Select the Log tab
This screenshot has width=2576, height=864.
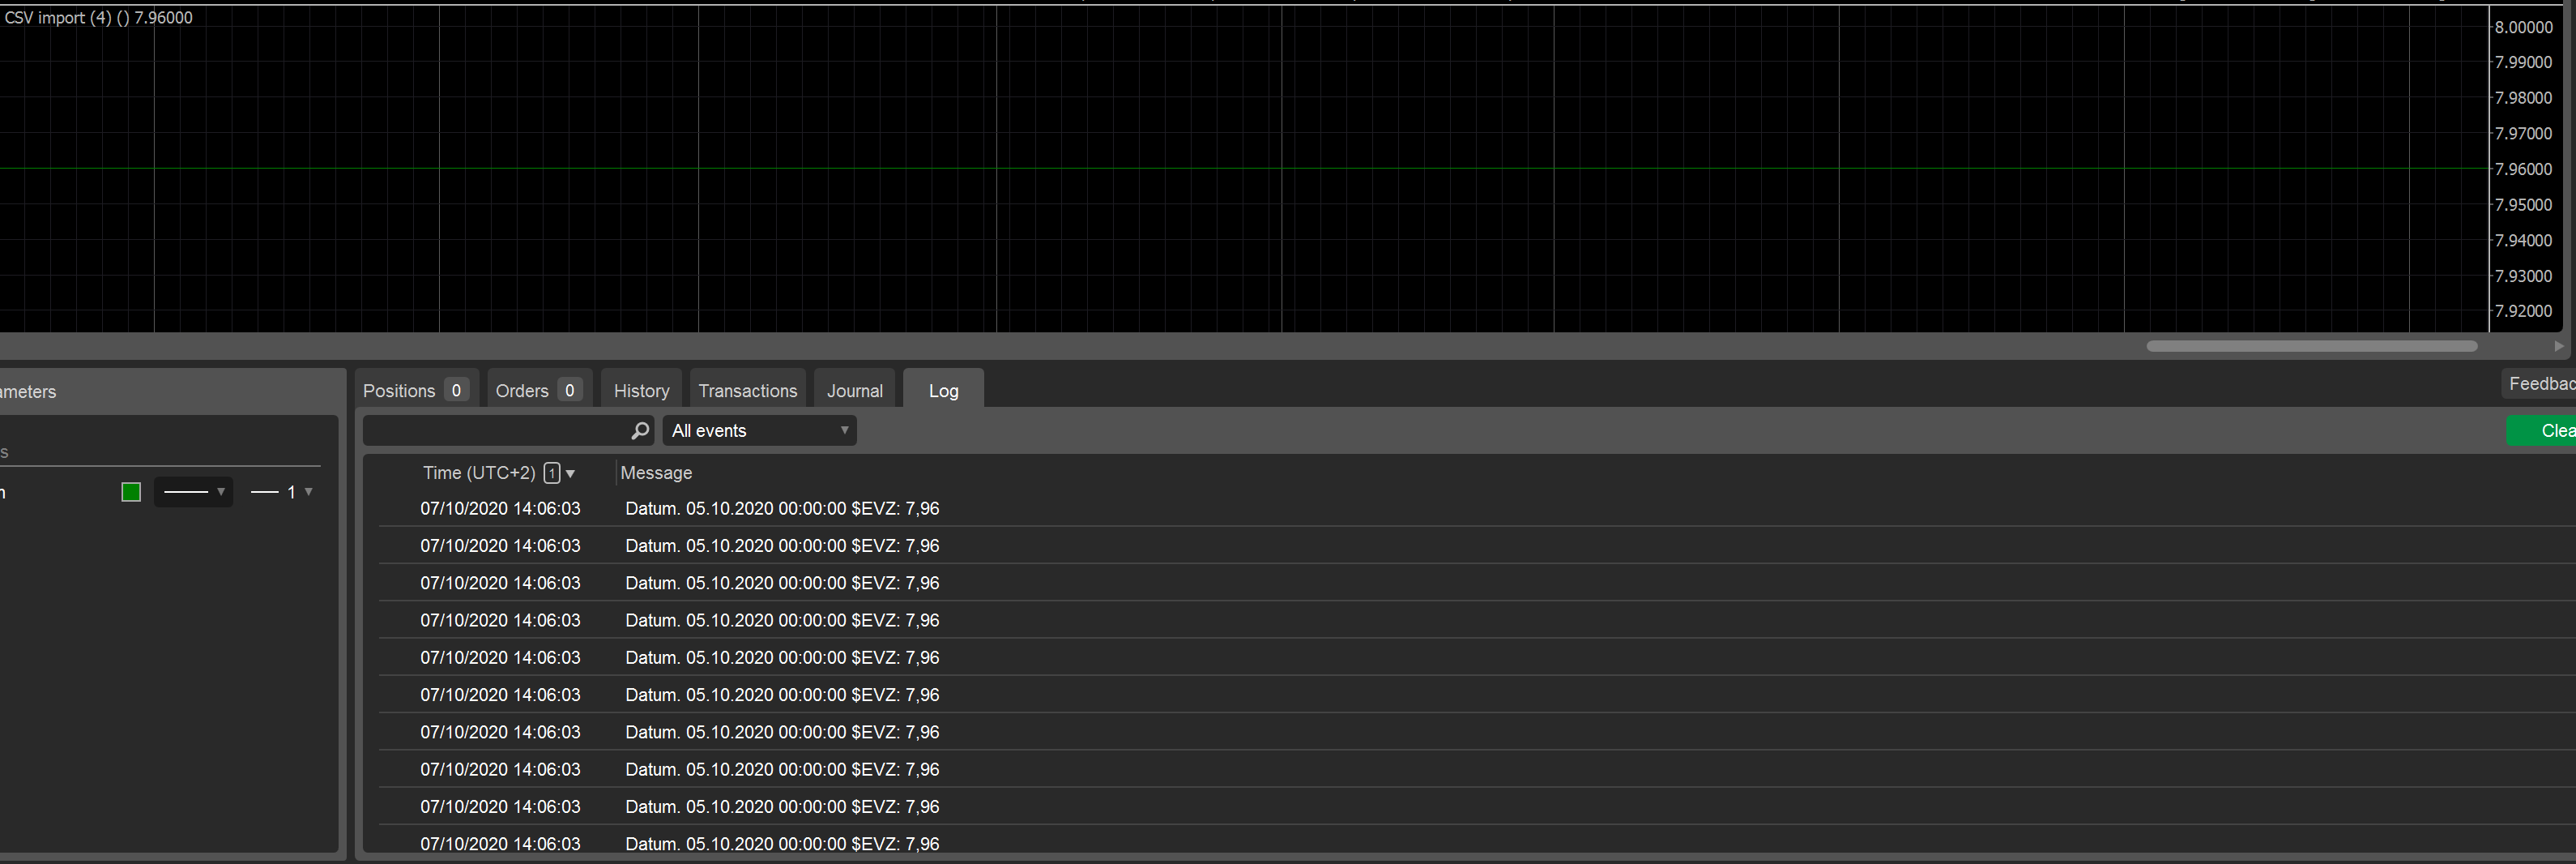click(943, 390)
